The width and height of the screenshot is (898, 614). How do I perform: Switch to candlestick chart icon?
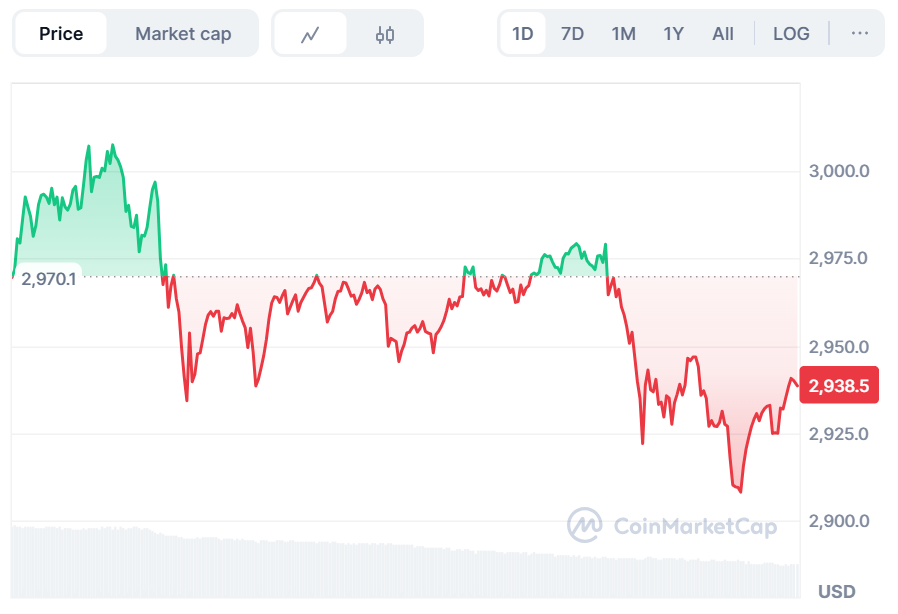coord(385,34)
